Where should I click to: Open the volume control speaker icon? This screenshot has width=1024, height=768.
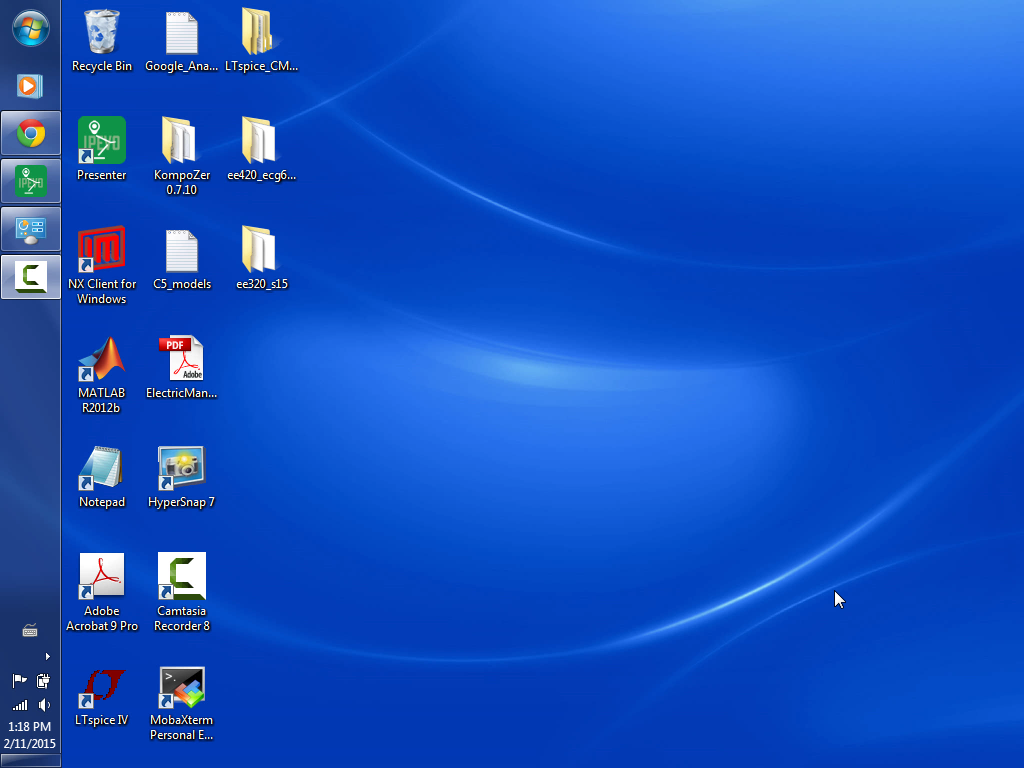[44, 705]
